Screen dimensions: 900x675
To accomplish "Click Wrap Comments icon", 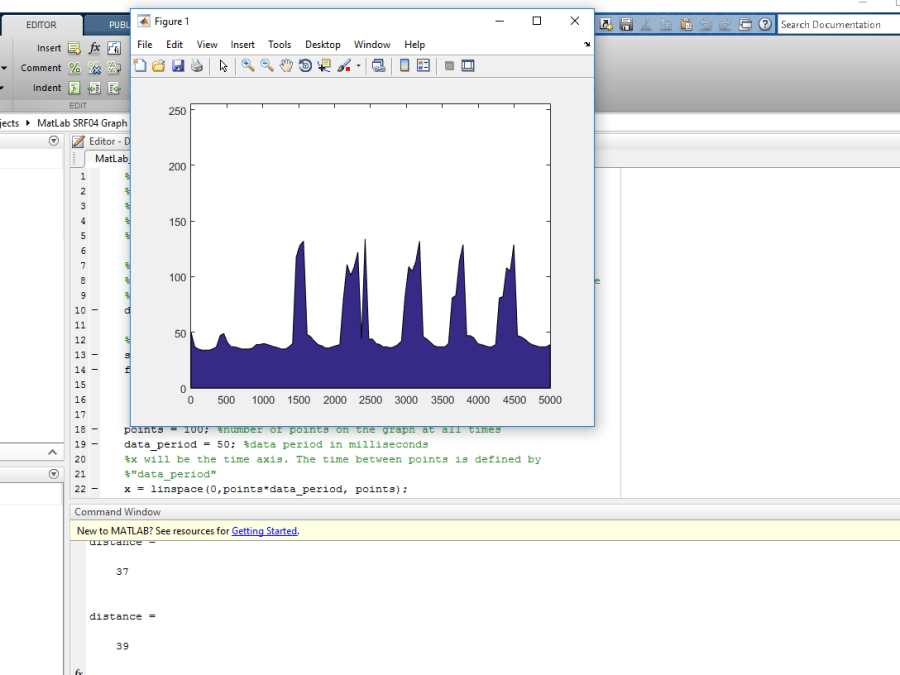I will click(x=114, y=68).
